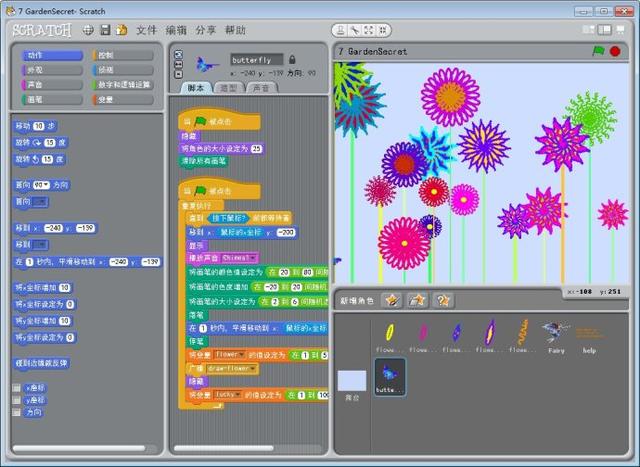Check the x座标 reporter checkbox
Image resolution: width=640 pixels, height=467 pixels.
(x=17, y=388)
